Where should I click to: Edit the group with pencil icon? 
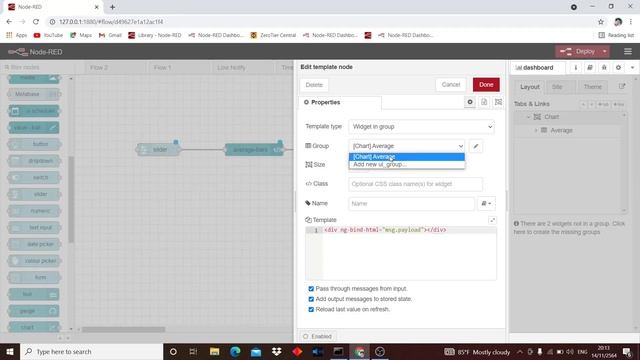[476, 146]
